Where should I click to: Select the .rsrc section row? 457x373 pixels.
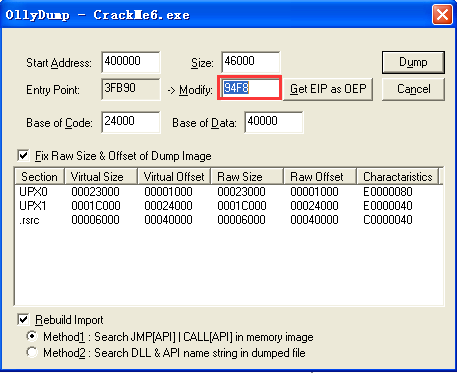point(229,220)
